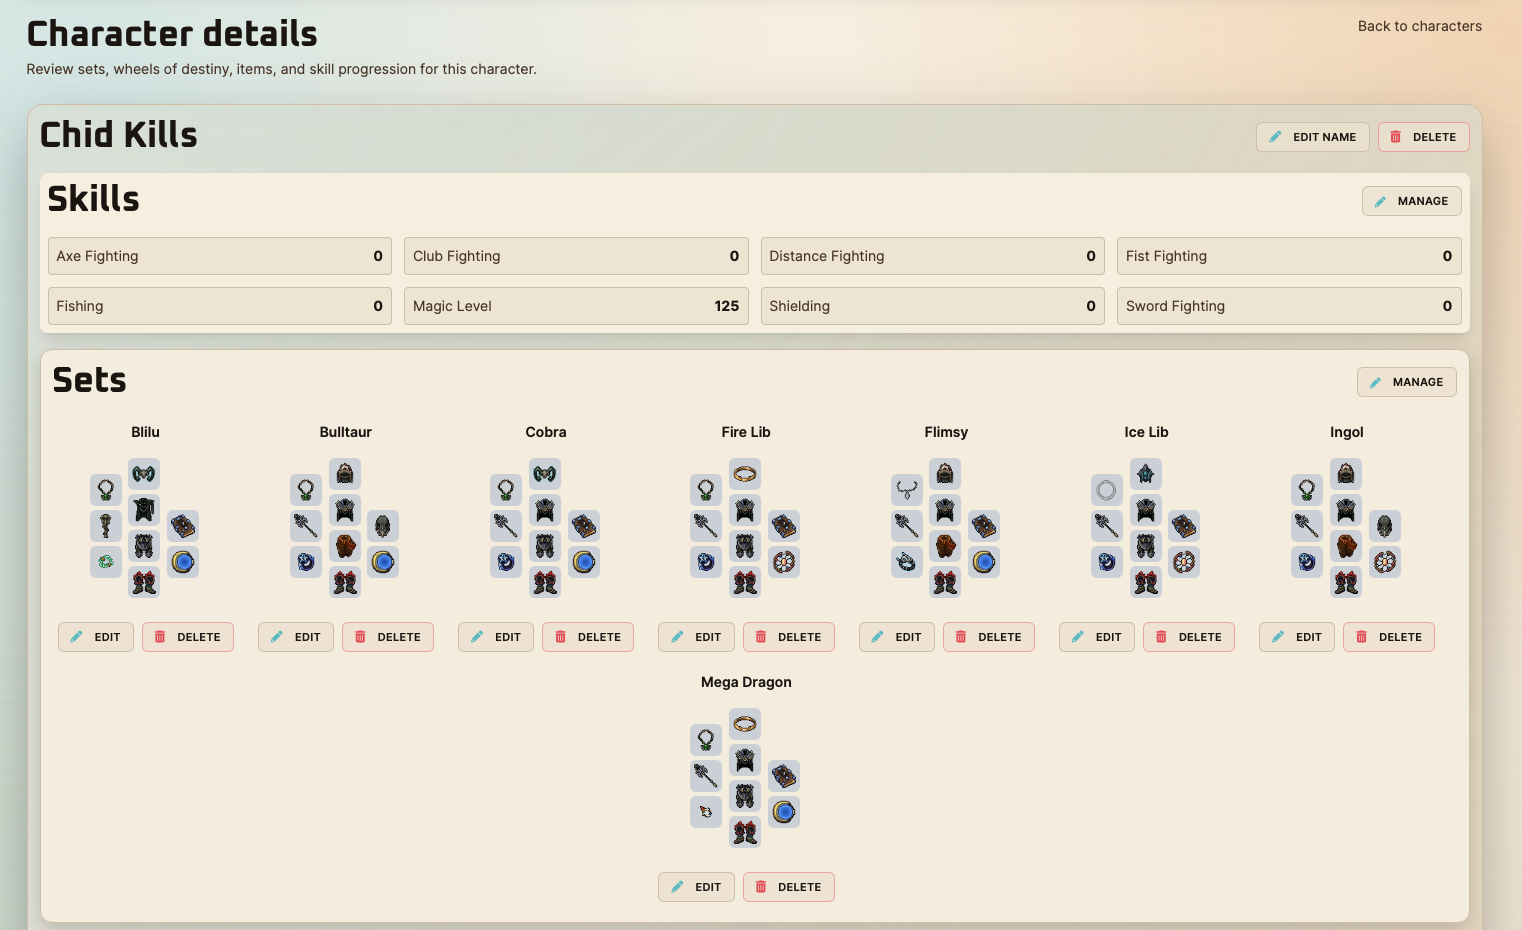Click the golden circlet in the Fire Lib set
The width and height of the screenshot is (1522, 930).
tap(745, 474)
